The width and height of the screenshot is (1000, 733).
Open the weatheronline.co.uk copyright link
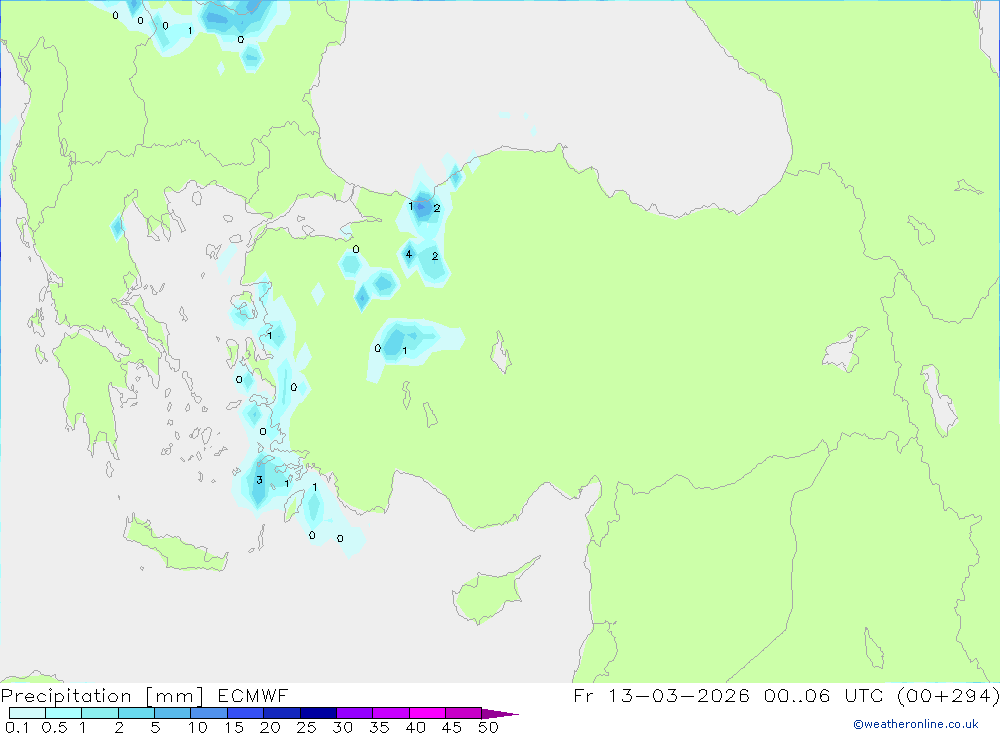[916, 724]
